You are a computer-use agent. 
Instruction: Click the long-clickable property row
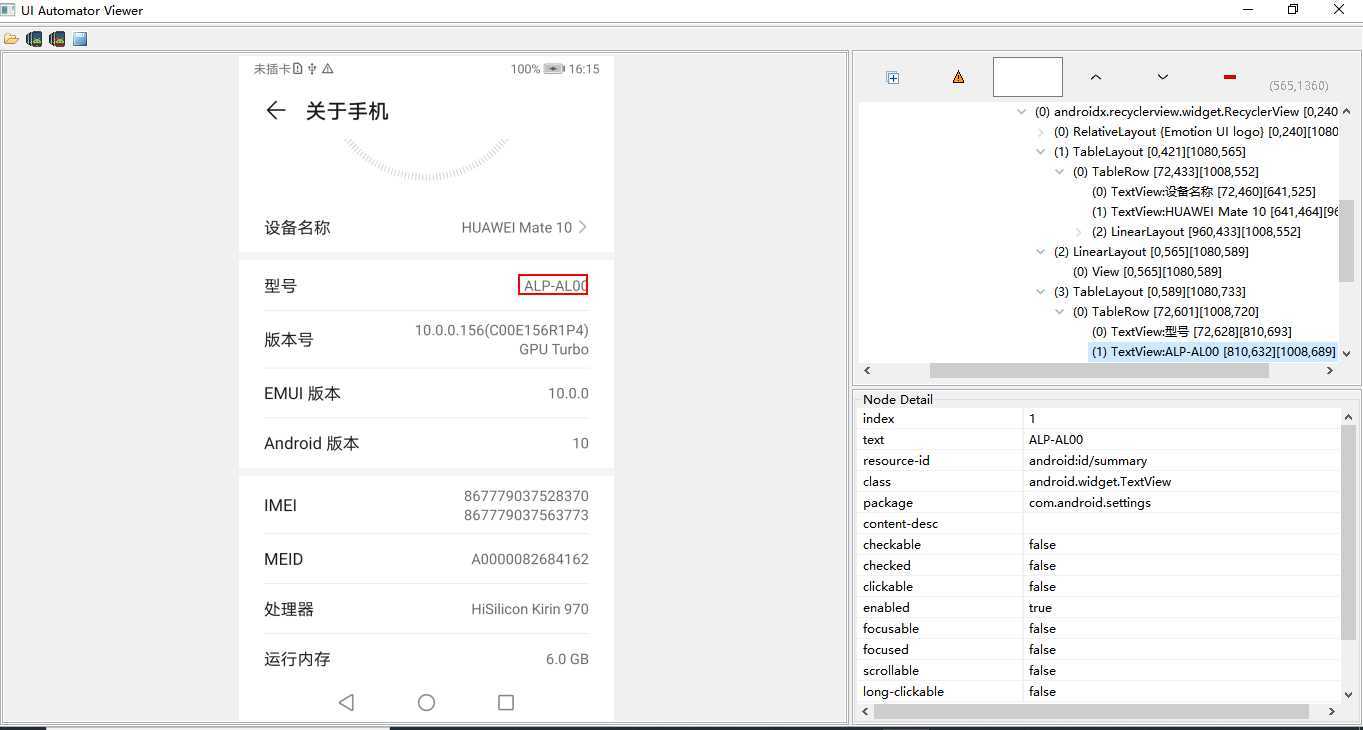tap(1099, 692)
